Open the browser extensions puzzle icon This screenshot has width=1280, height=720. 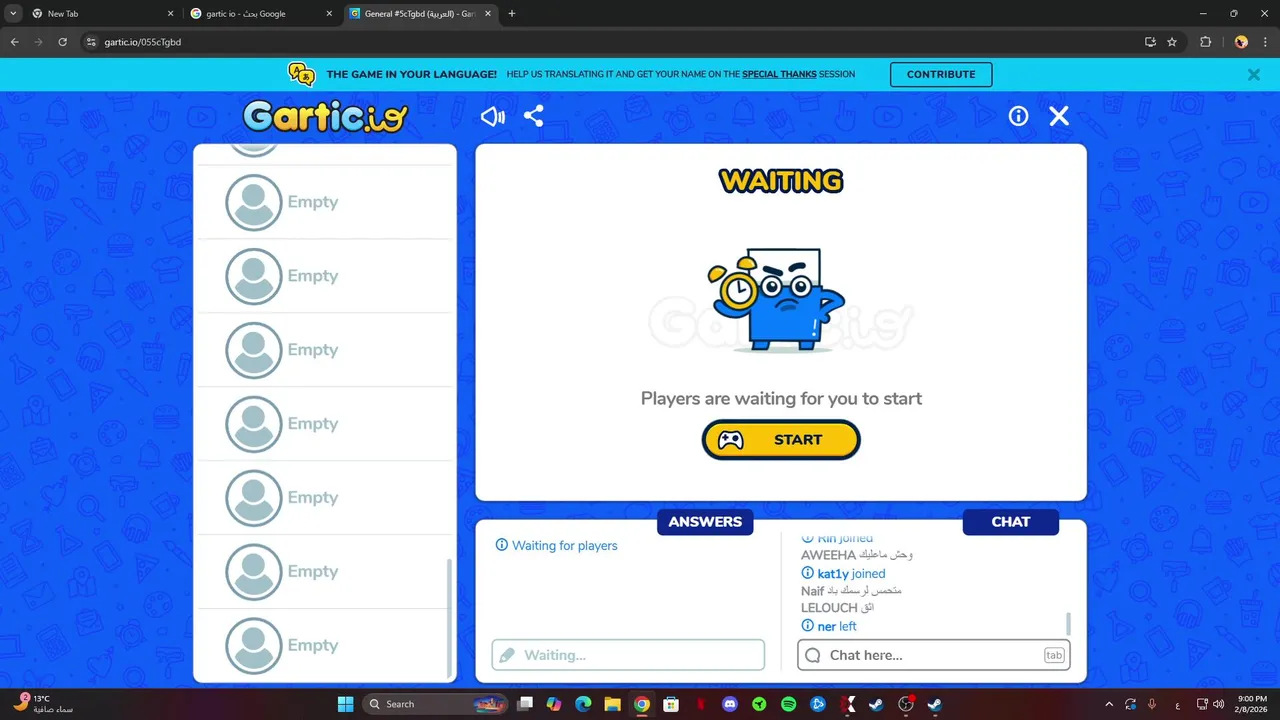pos(1205,42)
